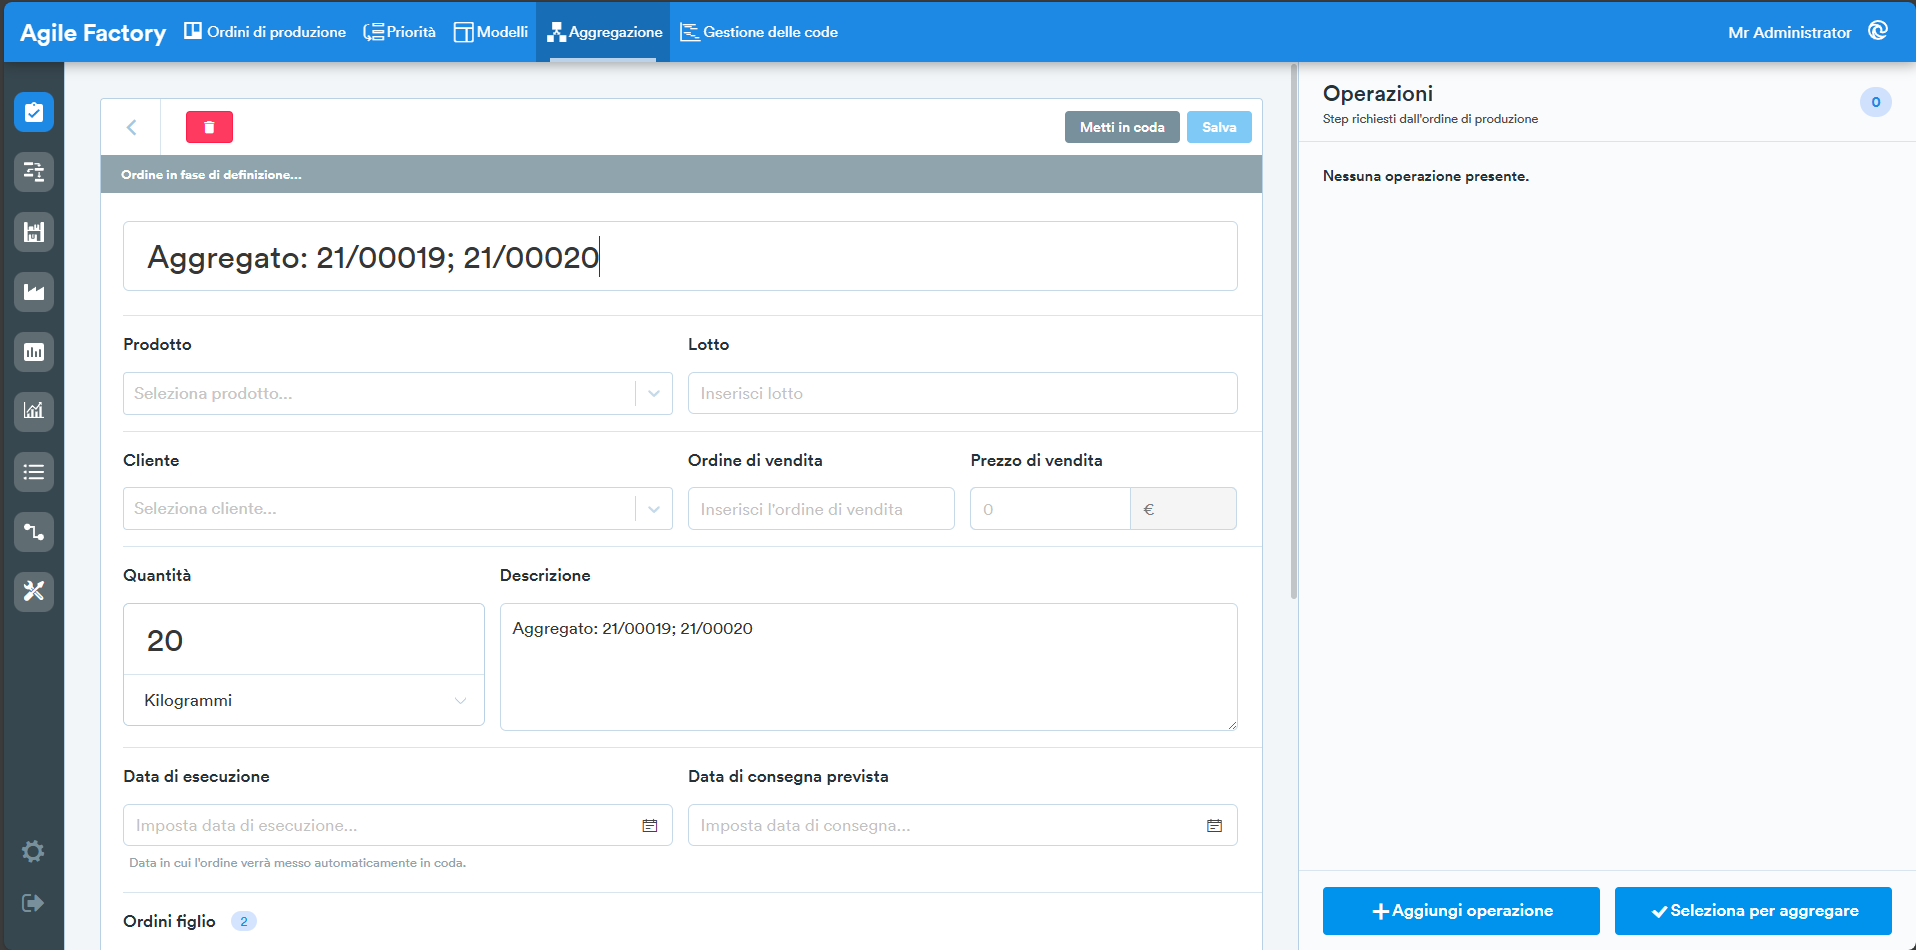Click the Inserisci lotto field
The height and width of the screenshot is (950, 1916).
[x=963, y=393]
